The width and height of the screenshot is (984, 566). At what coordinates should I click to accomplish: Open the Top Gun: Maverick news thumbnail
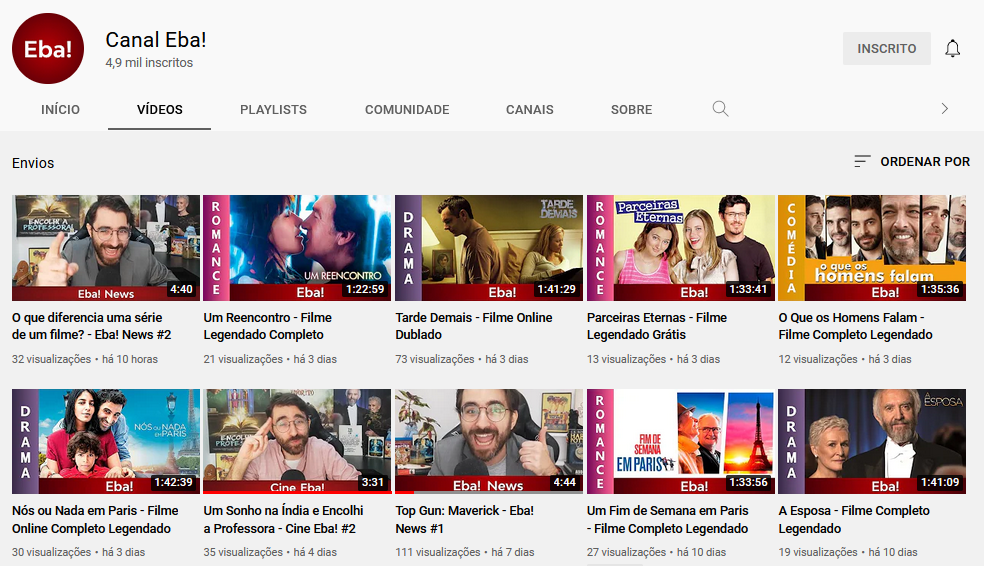[489, 441]
